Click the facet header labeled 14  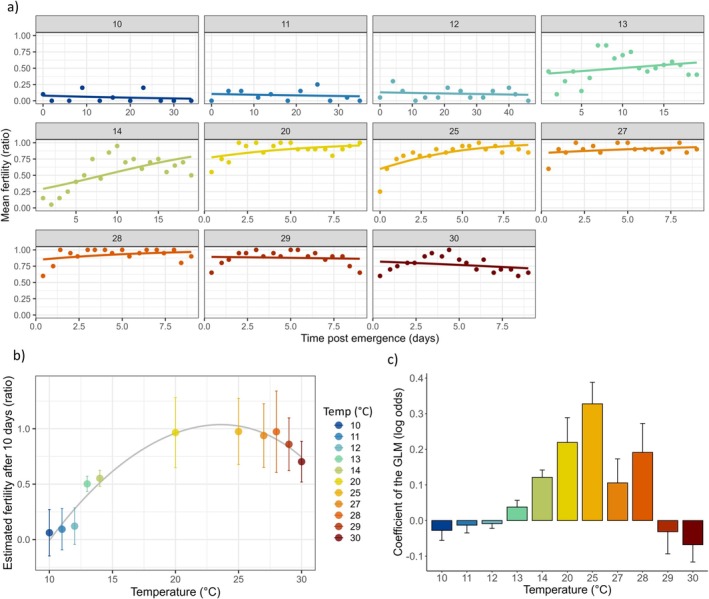[117, 131]
